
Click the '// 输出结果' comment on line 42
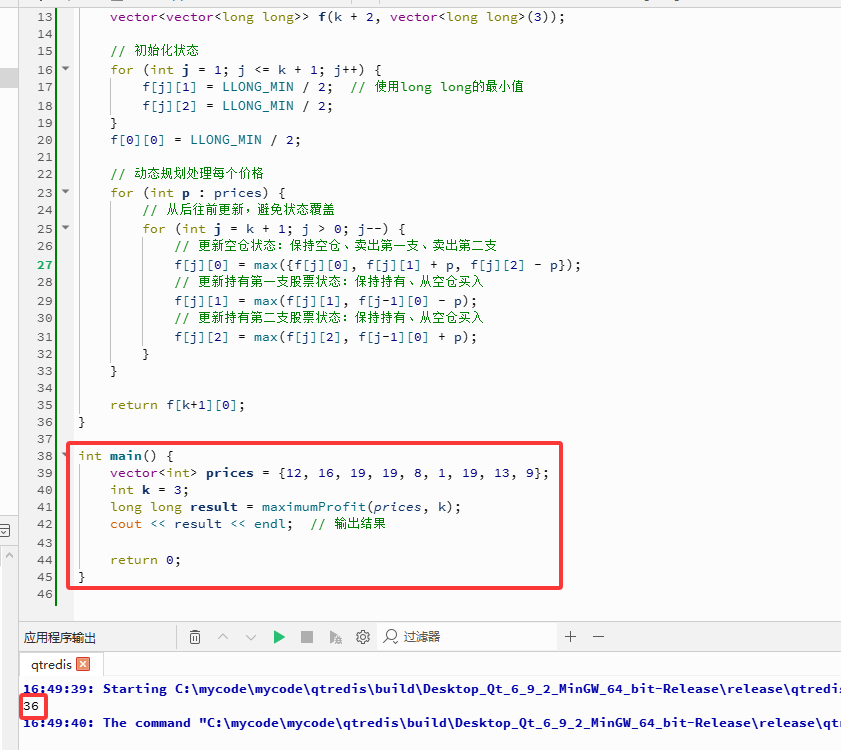click(348, 524)
